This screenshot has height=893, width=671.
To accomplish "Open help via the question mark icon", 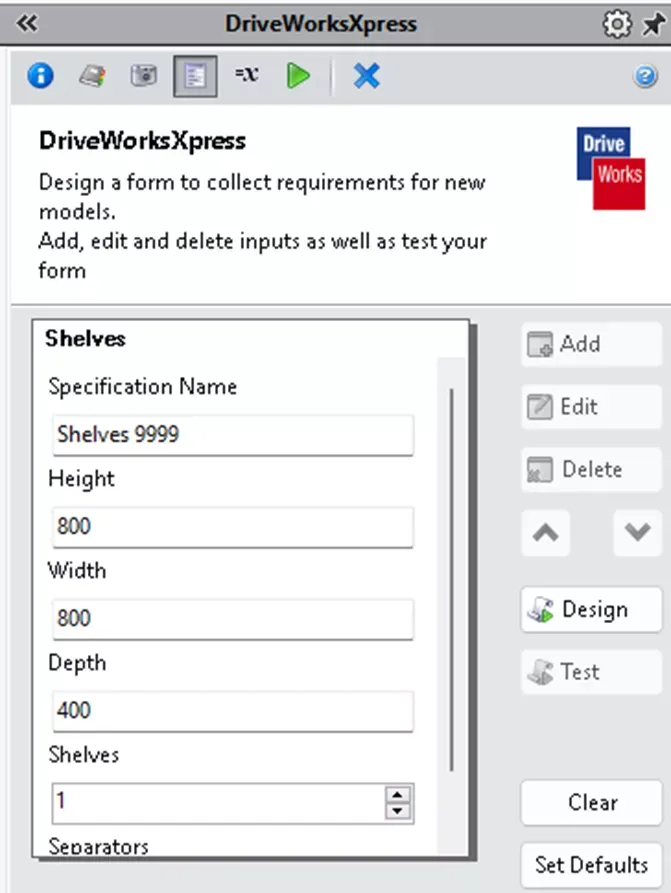I will point(645,76).
